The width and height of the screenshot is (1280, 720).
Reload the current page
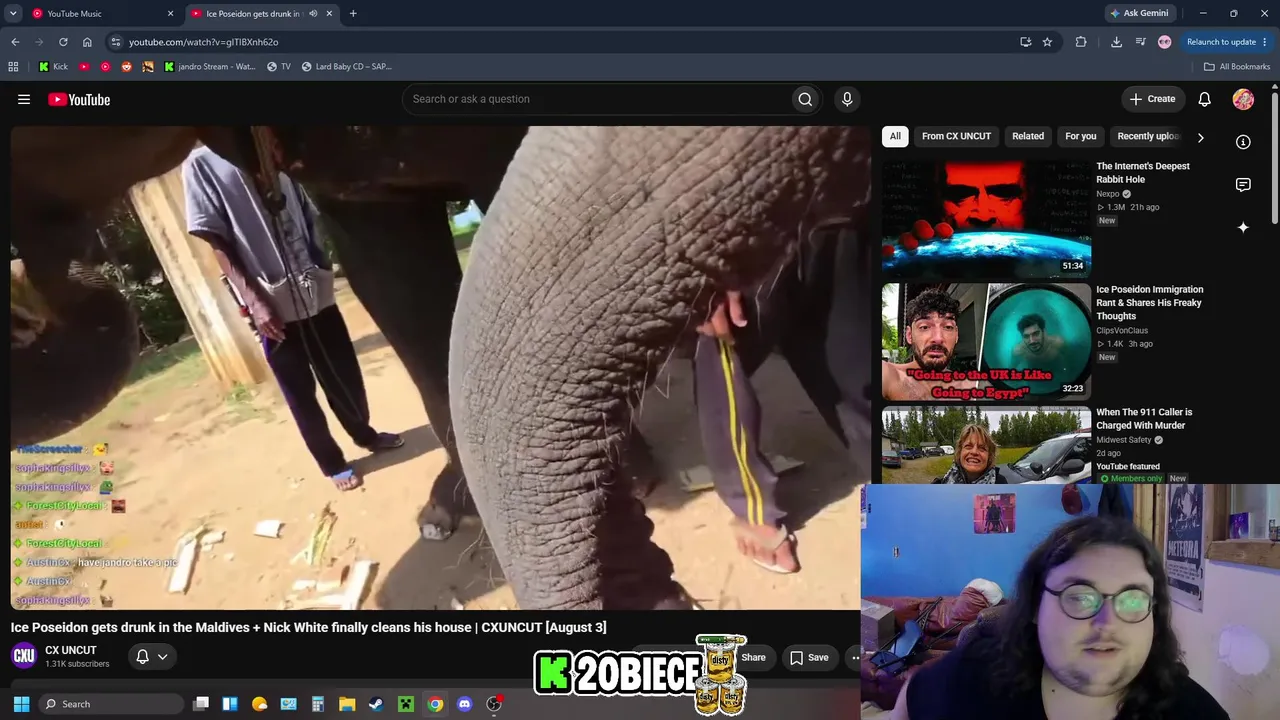[x=63, y=42]
